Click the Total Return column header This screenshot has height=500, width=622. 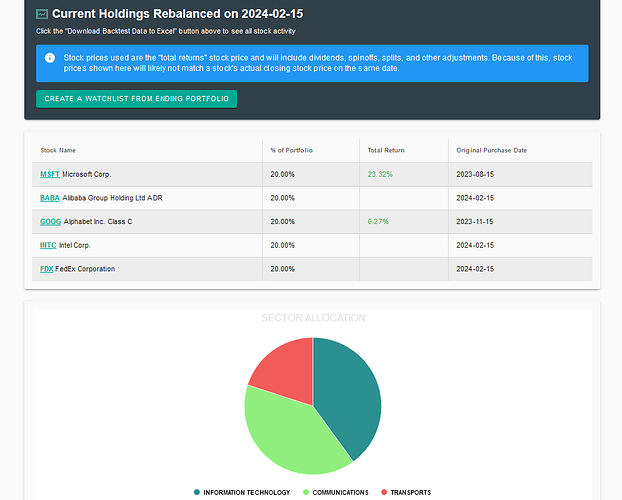(x=386, y=150)
